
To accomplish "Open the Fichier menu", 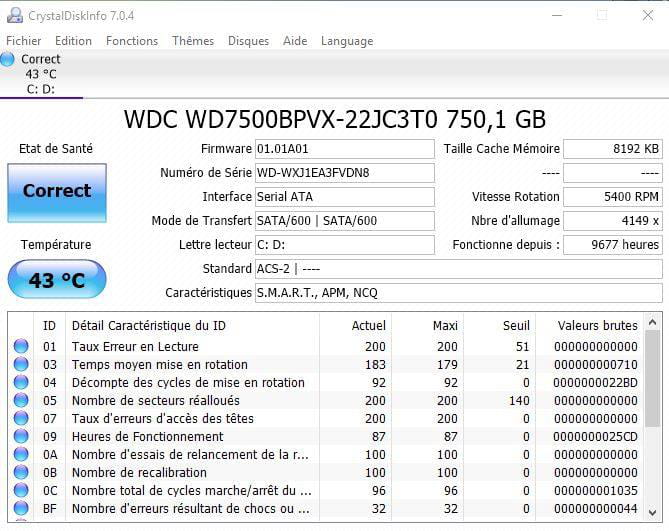I will point(23,41).
